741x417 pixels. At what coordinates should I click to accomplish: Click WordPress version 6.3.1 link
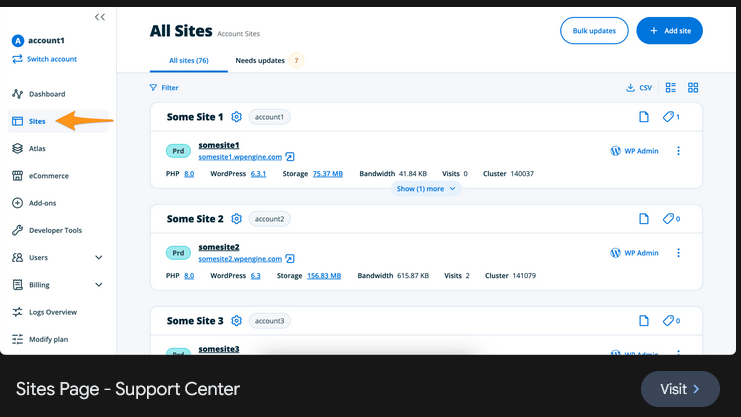(x=258, y=174)
